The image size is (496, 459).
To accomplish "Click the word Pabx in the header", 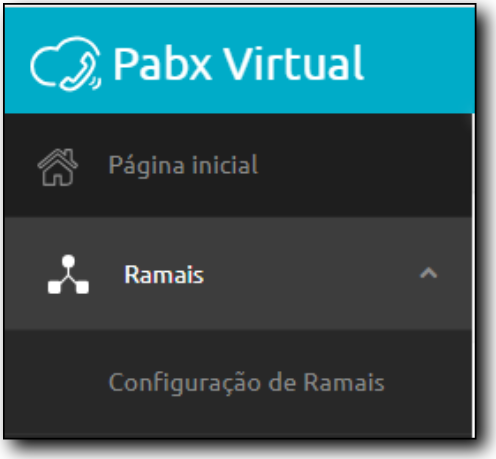I will [x=162, y=63].
